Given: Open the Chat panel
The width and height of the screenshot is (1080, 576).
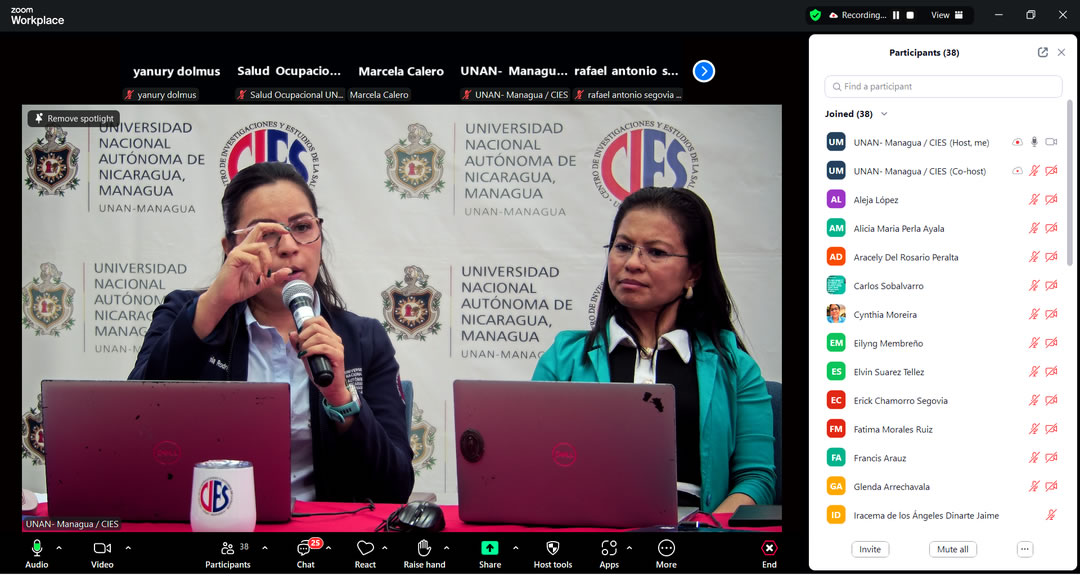Looking at the screenshot, I should point(305,549).
